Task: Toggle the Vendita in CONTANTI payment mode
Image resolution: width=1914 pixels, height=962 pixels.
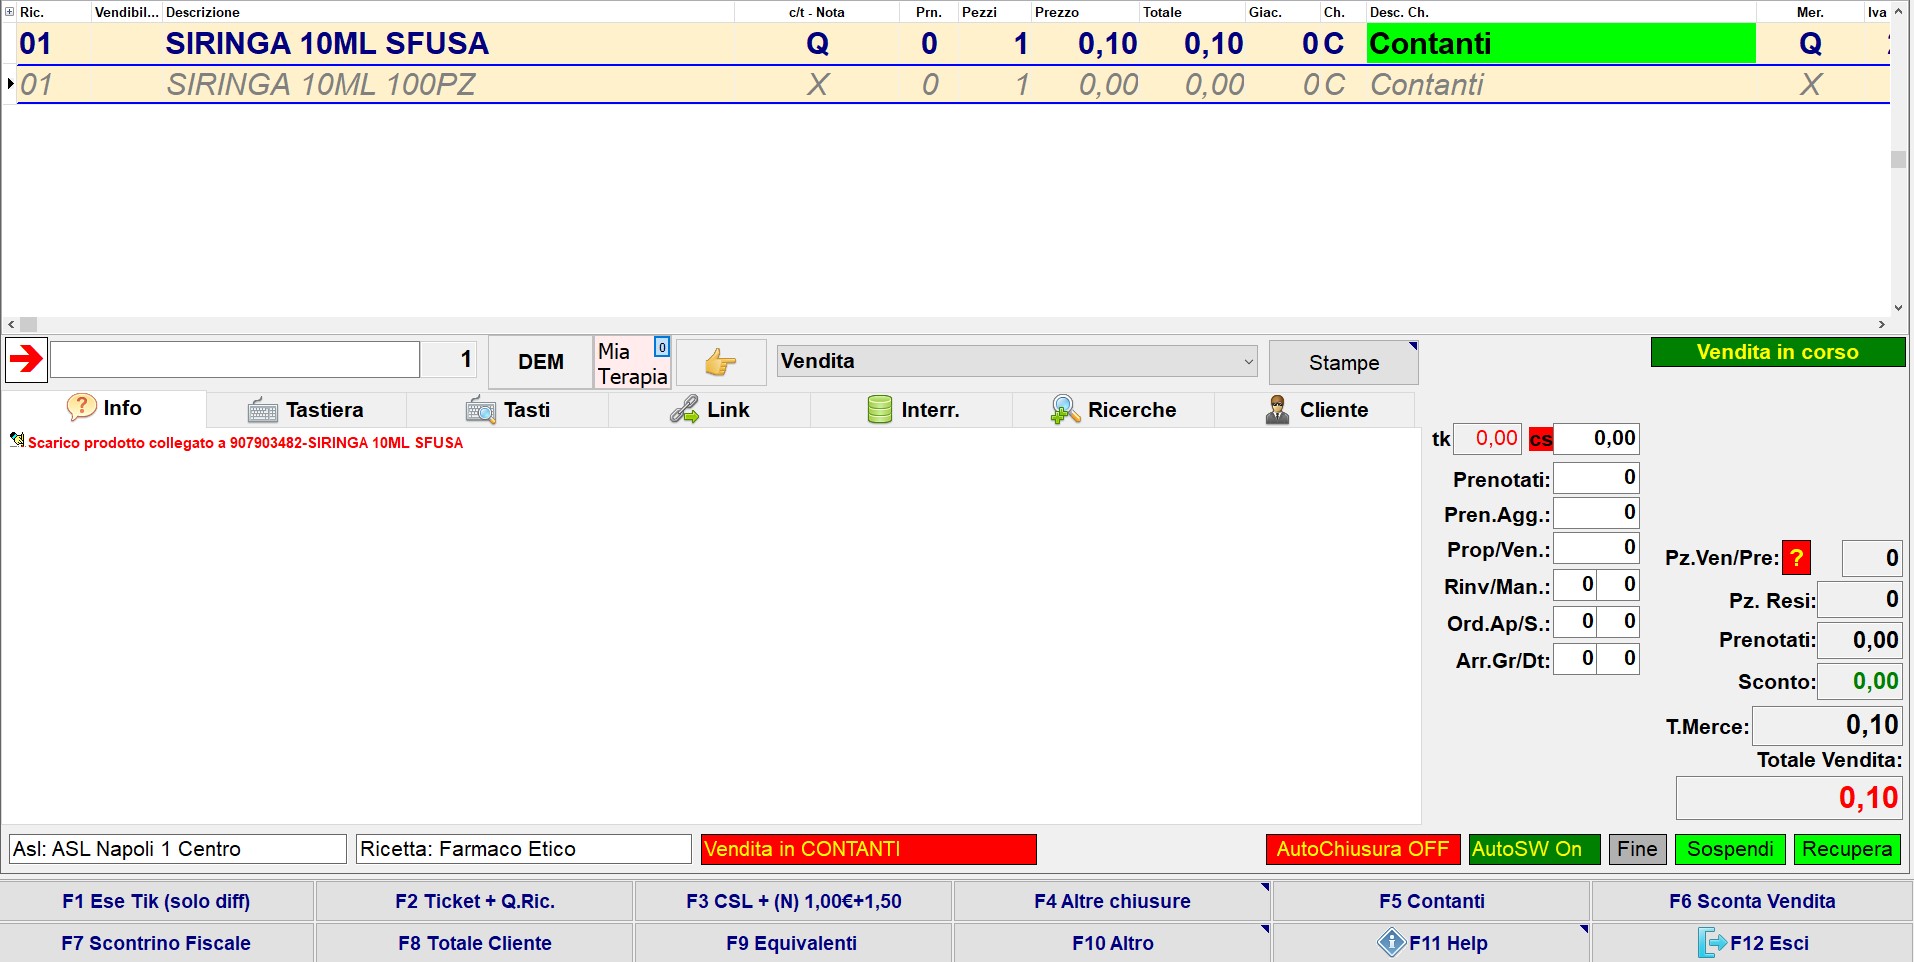Action: pos(868,849)
